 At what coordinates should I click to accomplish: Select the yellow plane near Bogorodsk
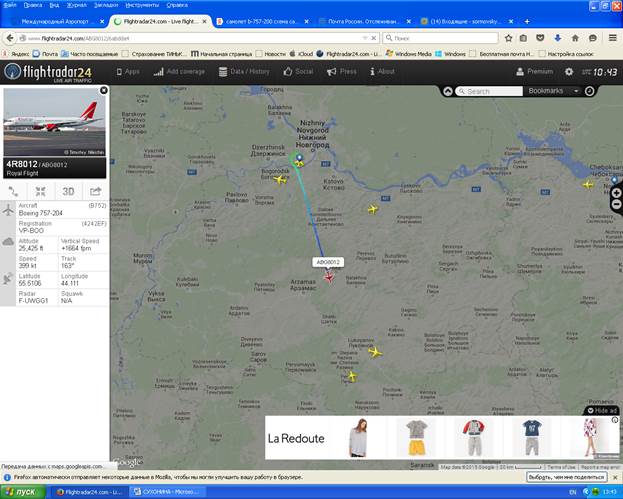click(280, 180)
